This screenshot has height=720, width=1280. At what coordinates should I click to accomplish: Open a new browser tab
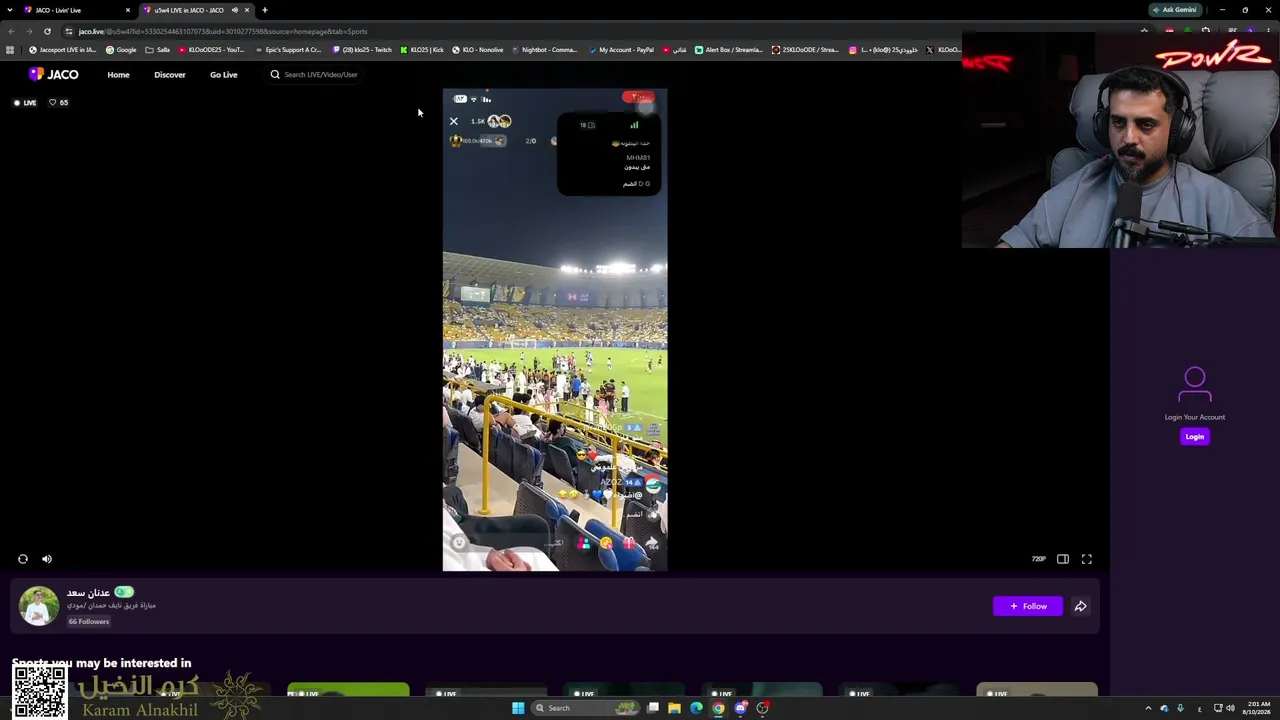point(265,10)
